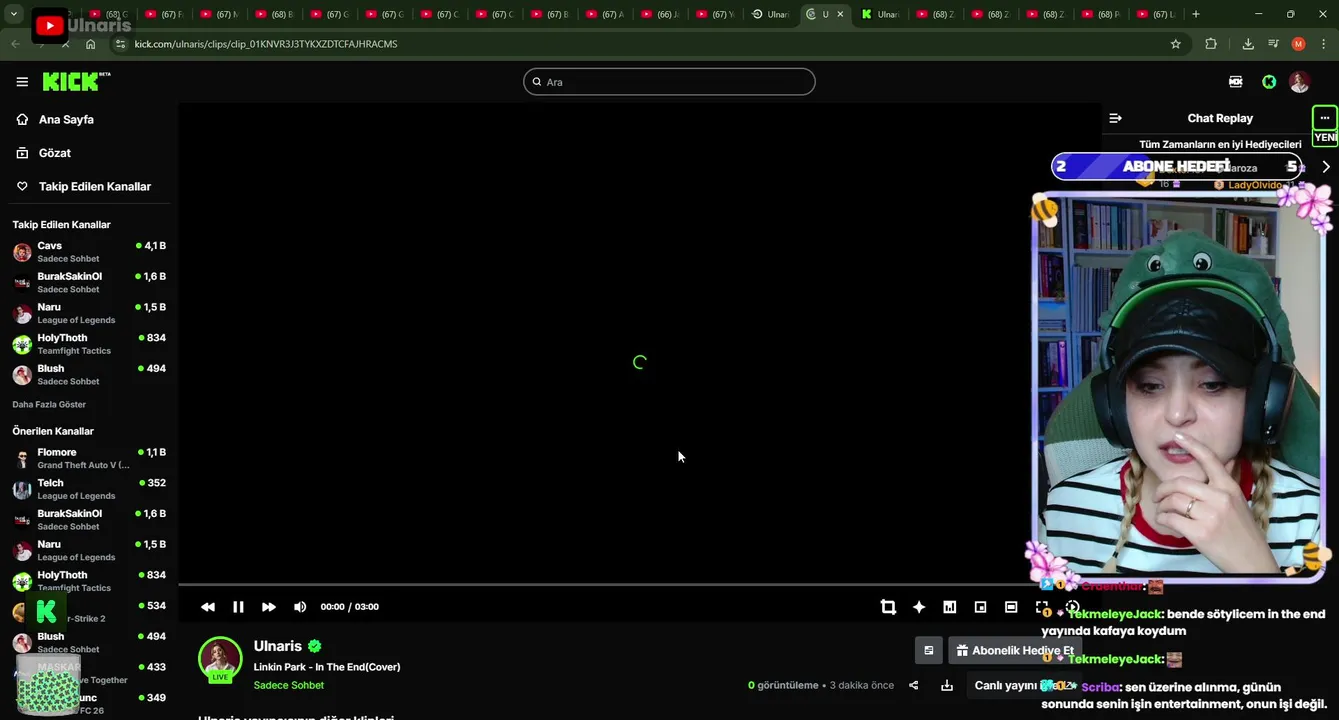The height and width of the screenshot is (720, 1339).
Task: Open Takip Edilen Kanallar menu item
Action: point(95,187)
